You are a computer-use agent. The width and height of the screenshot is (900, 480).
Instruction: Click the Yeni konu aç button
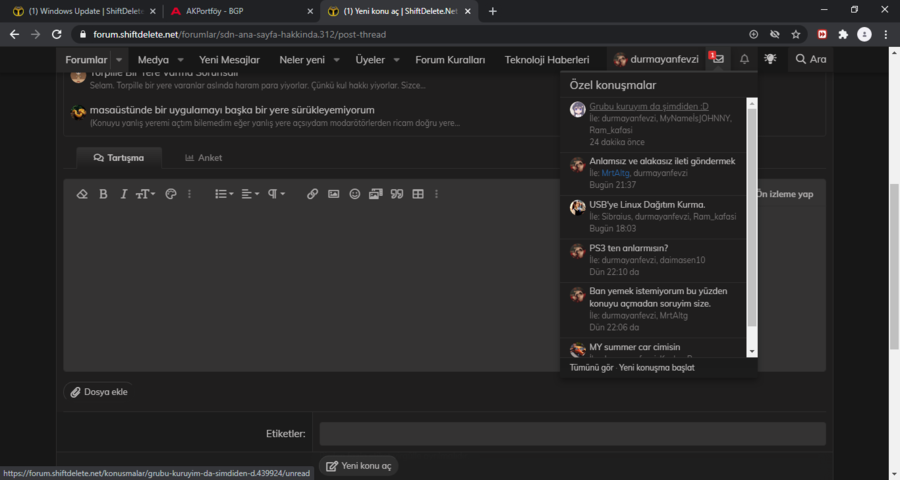359,466
